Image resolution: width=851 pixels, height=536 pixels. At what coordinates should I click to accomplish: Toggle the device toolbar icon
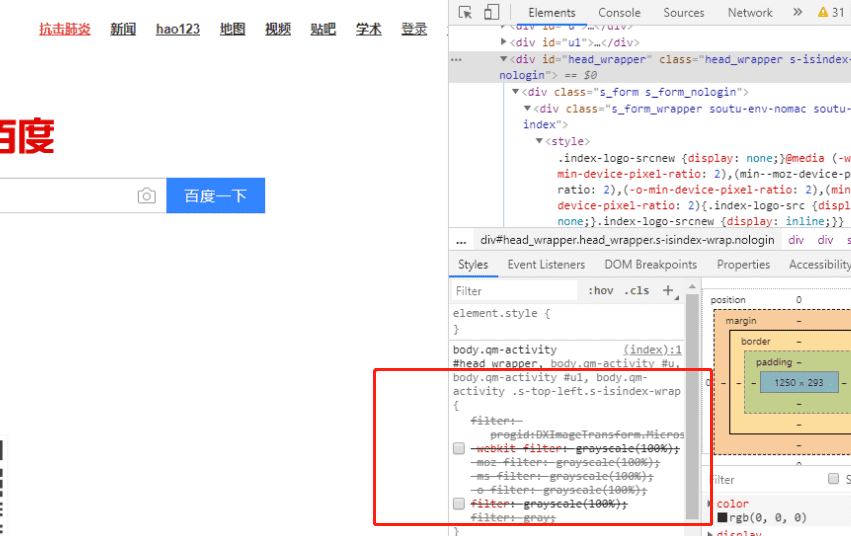click(x=491, y=12)
